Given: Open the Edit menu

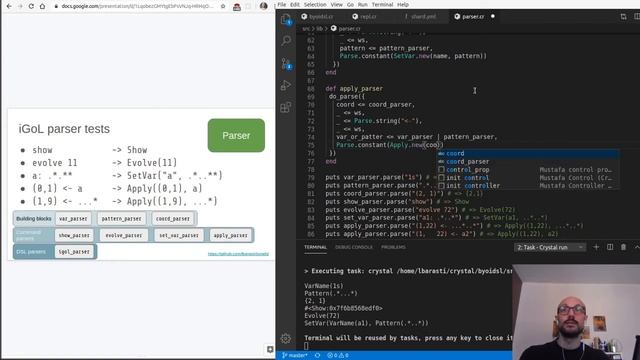Looking at the screenshot, I should point(295,4).
